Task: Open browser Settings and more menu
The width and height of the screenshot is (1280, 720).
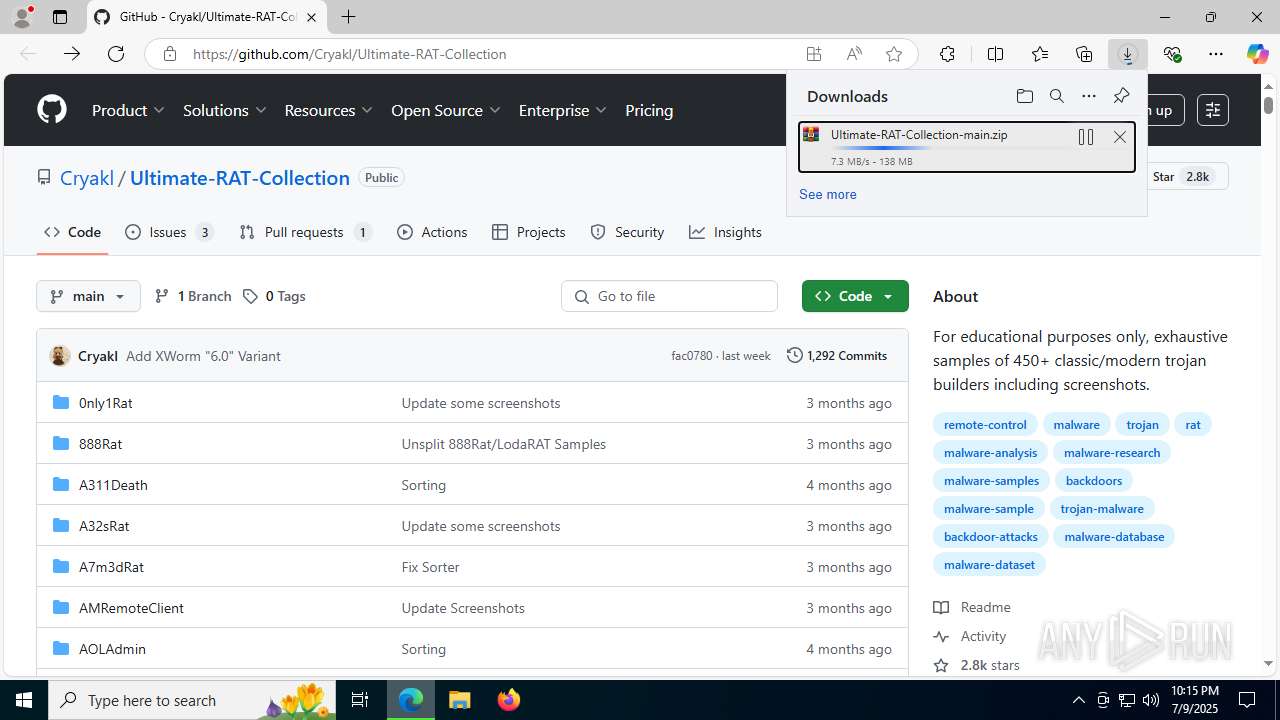Action: (x=1216, y=54)
